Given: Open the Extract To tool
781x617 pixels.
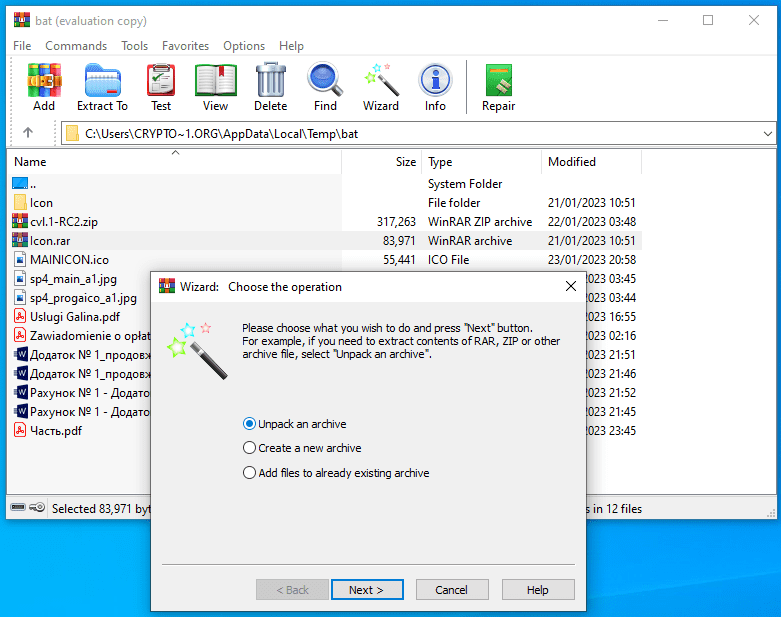Looking at the screenshot, I should [102, 87].
